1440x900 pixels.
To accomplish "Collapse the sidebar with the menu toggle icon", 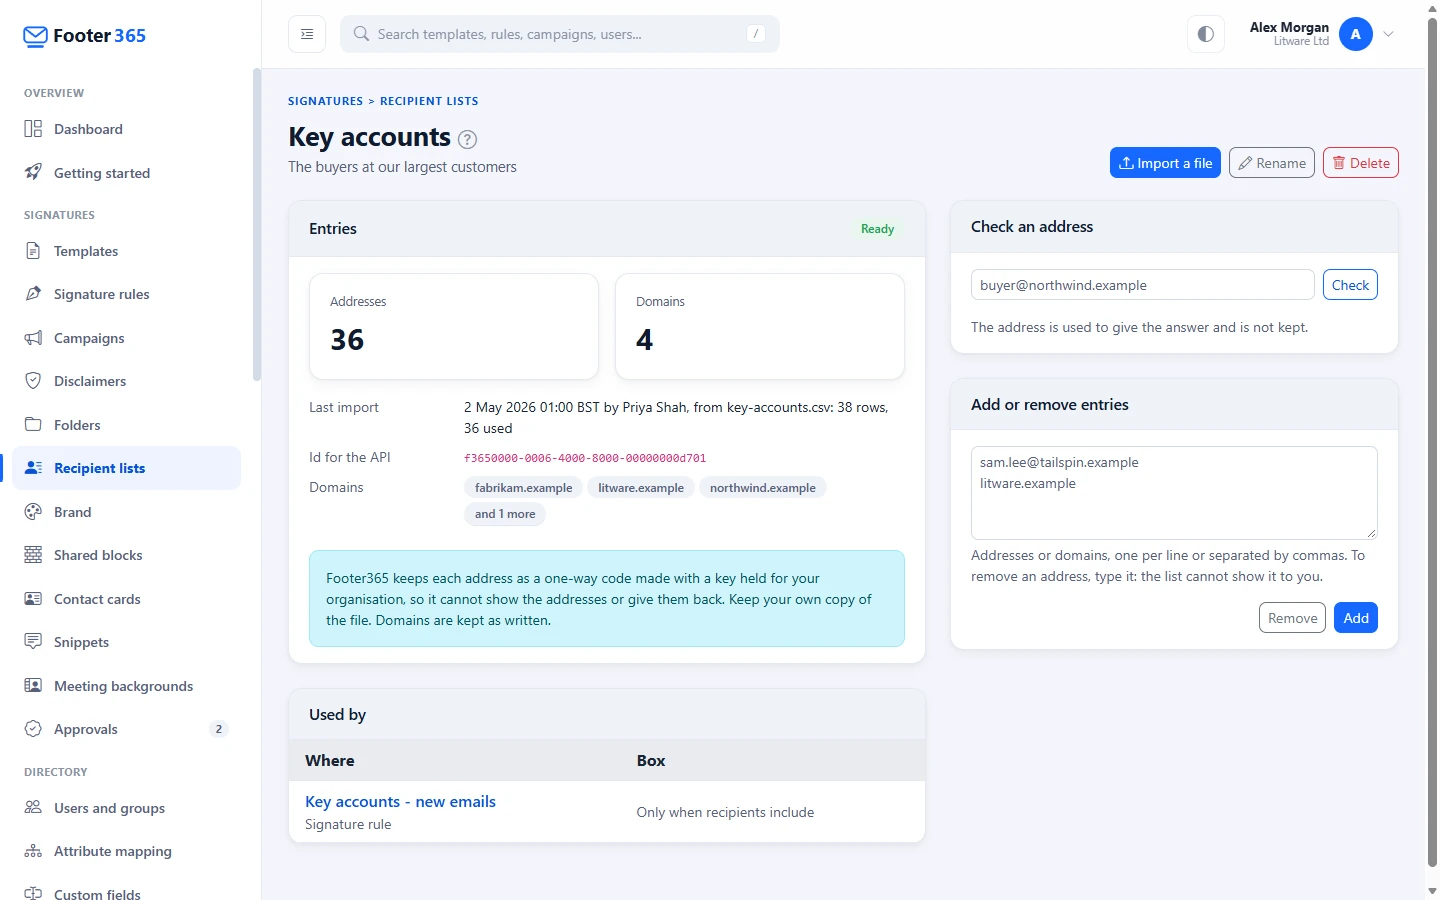I will (307, 34).
